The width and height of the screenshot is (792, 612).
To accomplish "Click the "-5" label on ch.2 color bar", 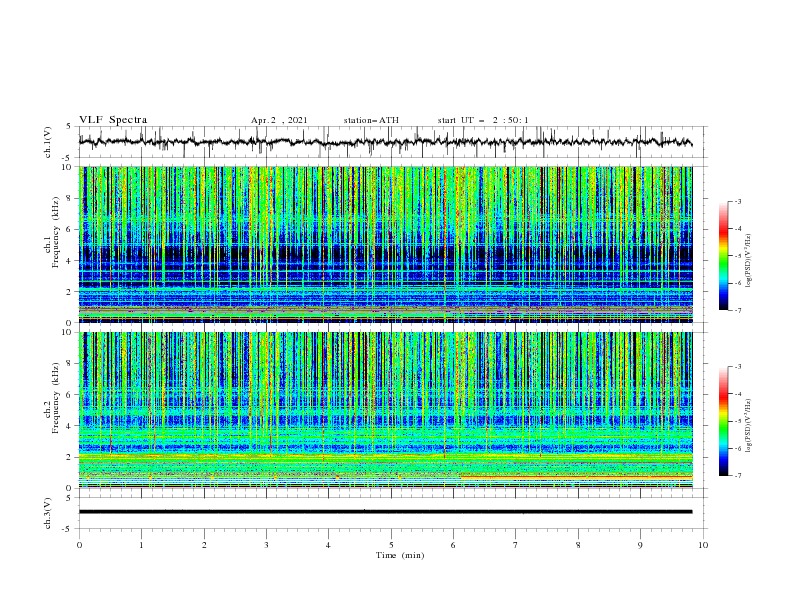I will (x=738, y=421).
